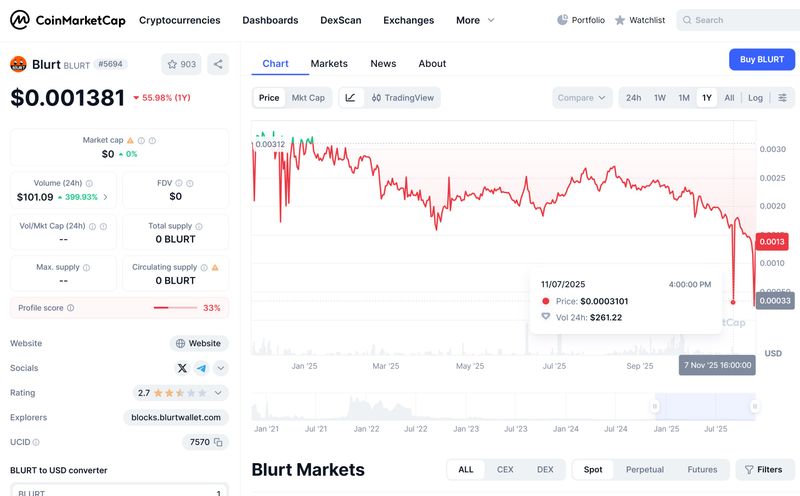This screenshot has height=496, width=800.
Task: Expand additional socials chevron
Action: pyautogui.click(x=220, y=368)
